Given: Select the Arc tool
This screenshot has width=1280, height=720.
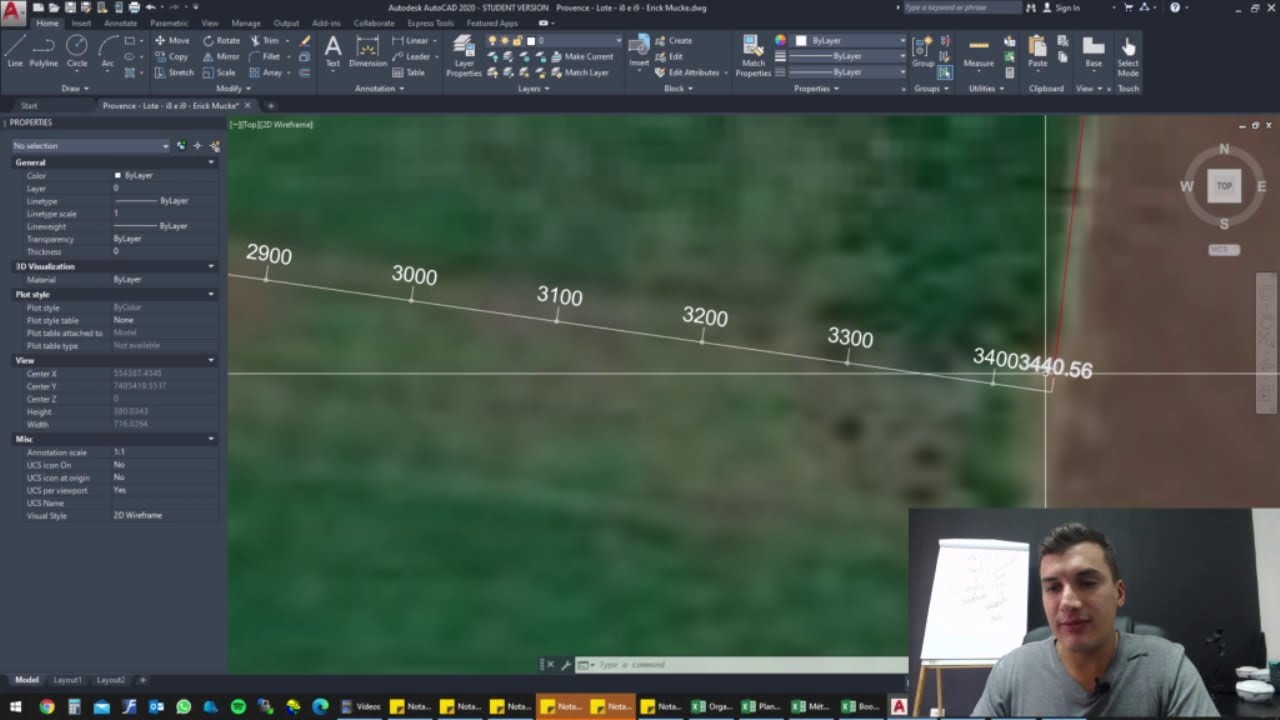Looking at the screenshot, I should pyautogui.click(x=107, y=51).
